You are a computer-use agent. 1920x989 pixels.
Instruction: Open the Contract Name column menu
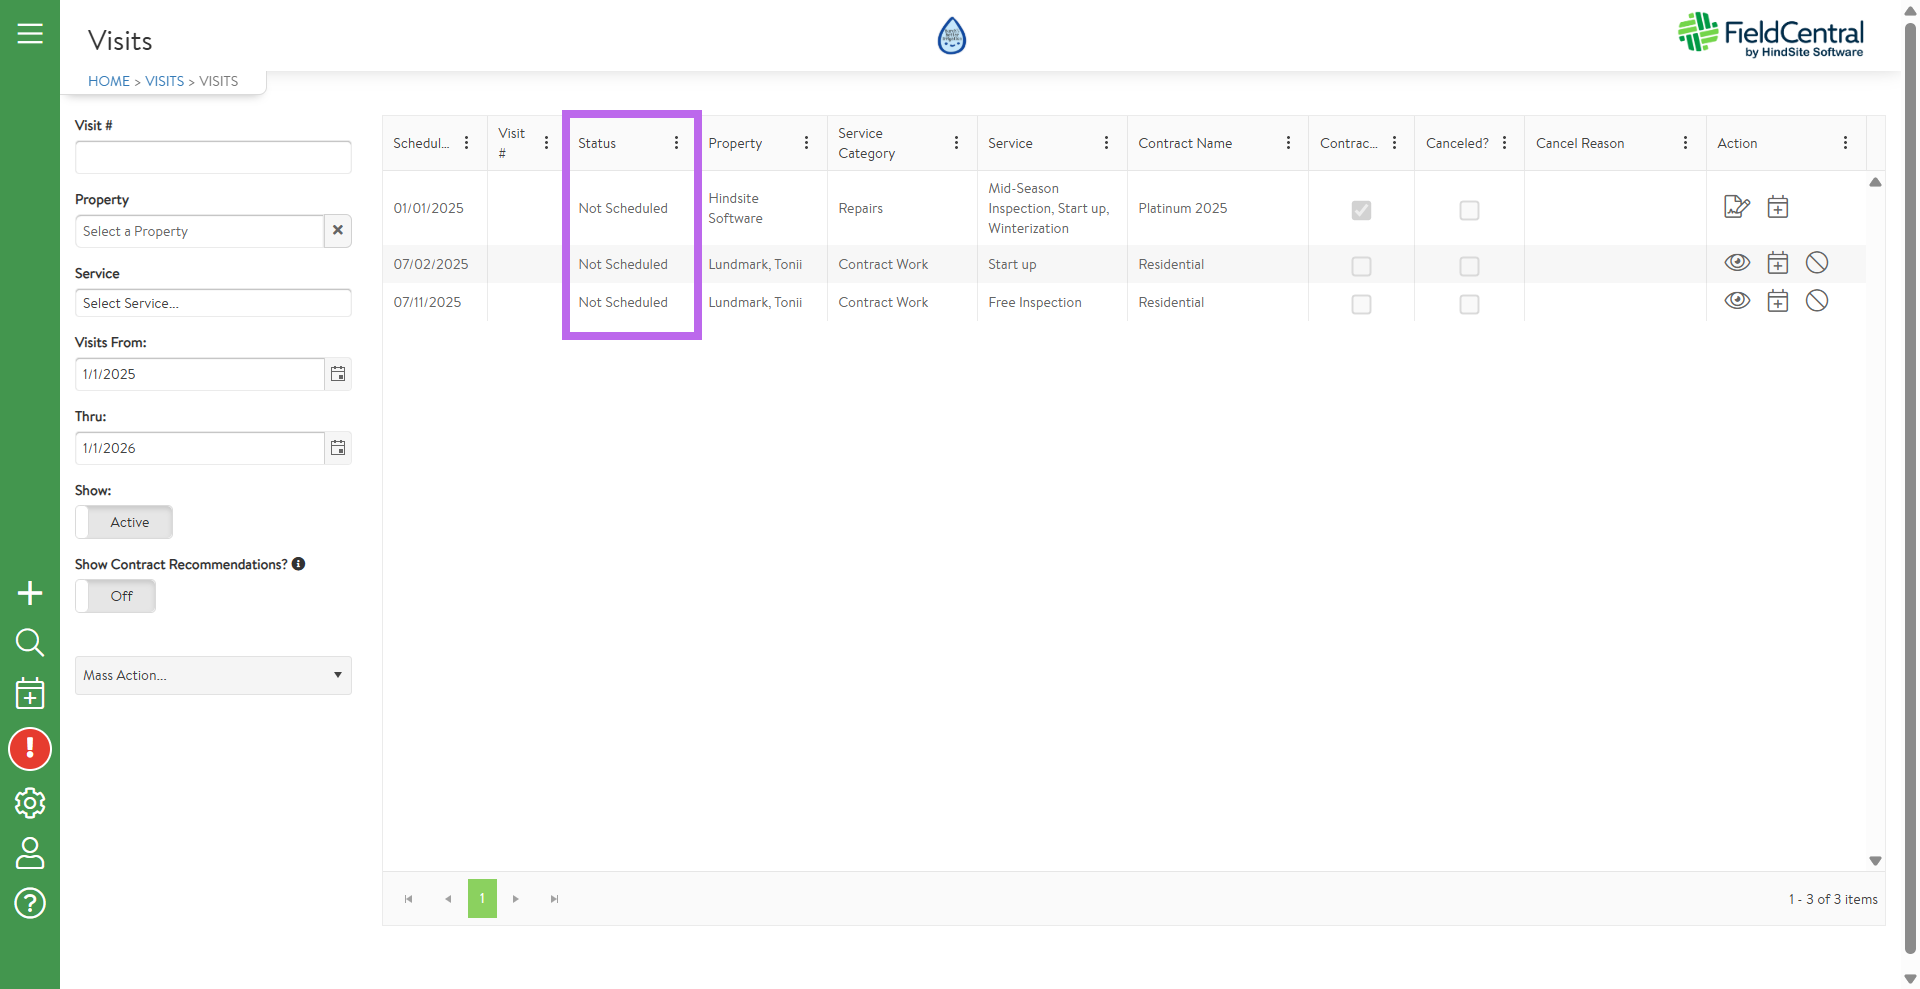tap(1288, 143)
